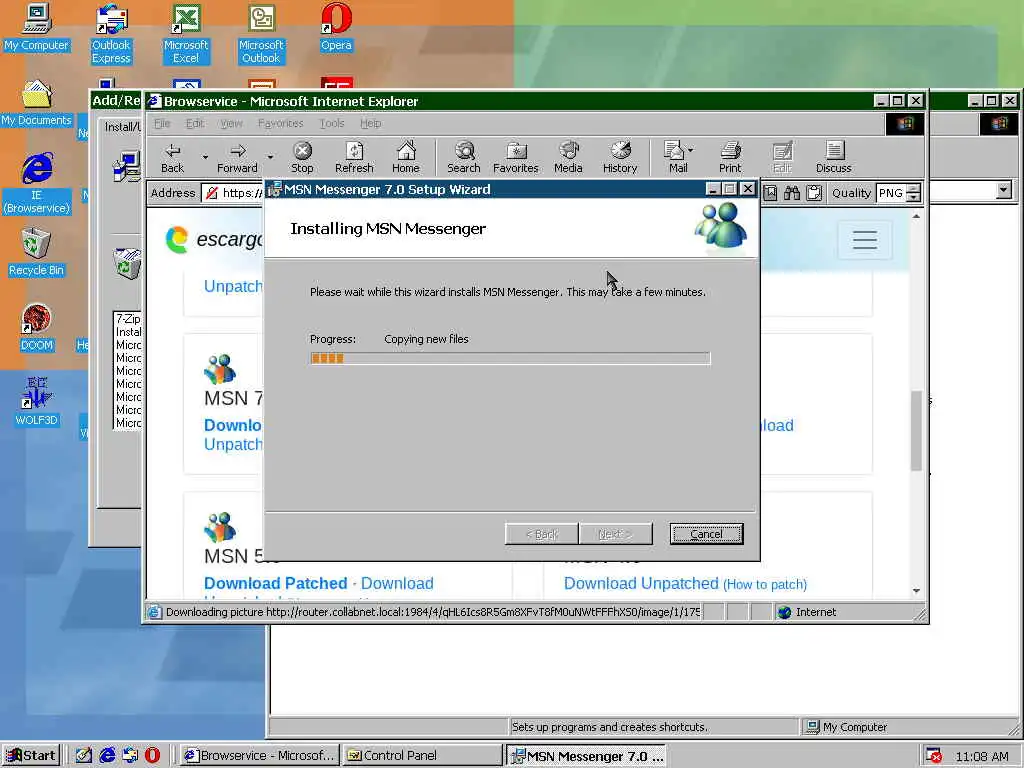
Task: Open the address dropdown in the rear window
Action: 1004,190
